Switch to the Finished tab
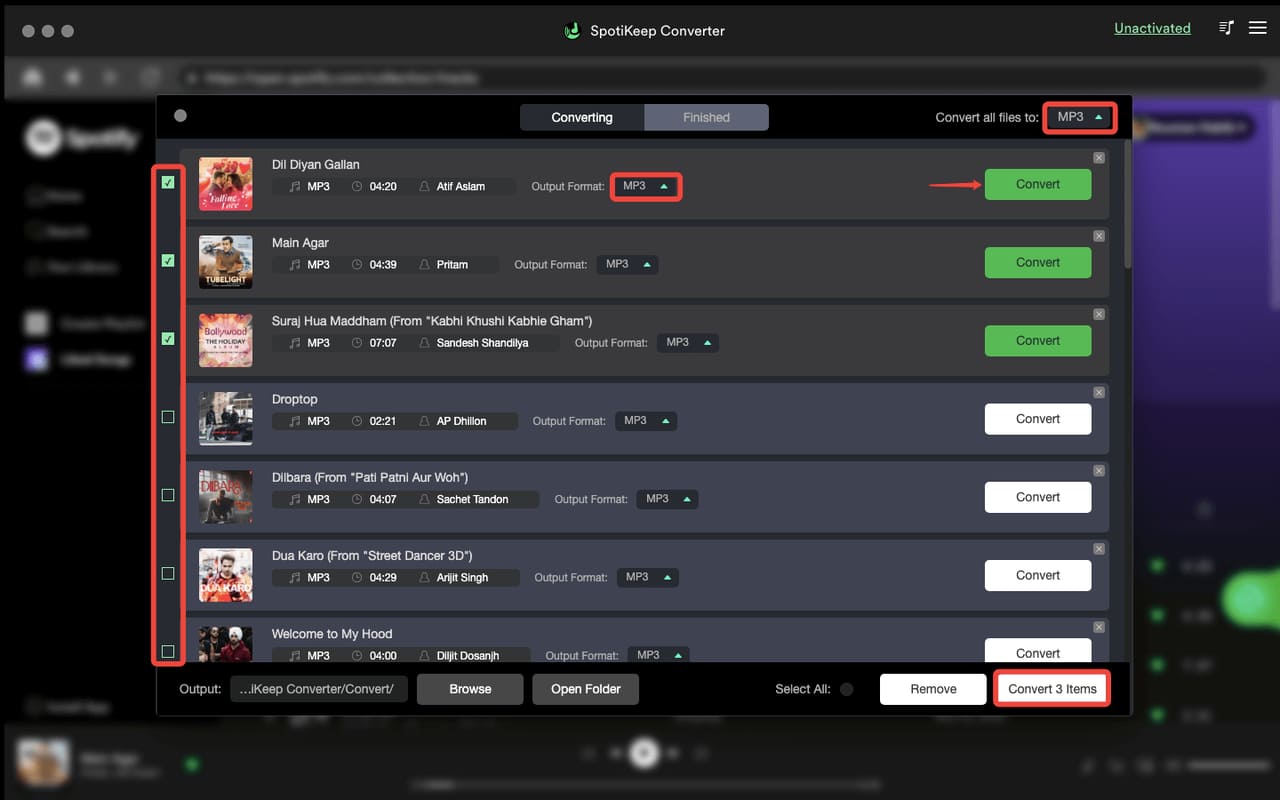Screen dimensions: 1280x800 coord(706,117)
